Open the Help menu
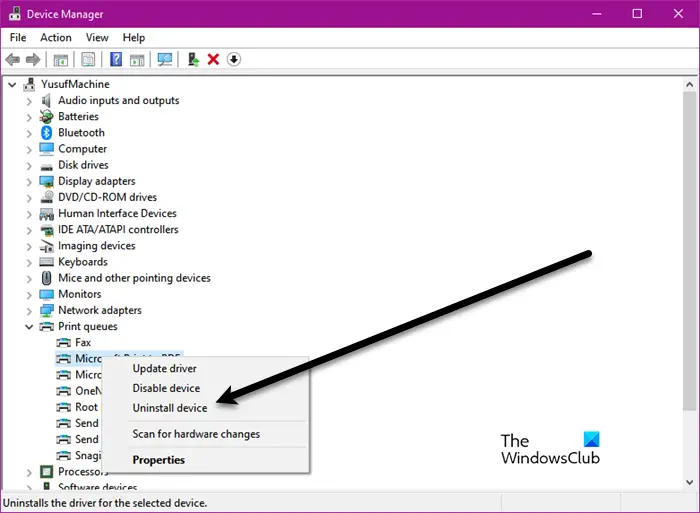700x513 pixels. (134, 38)
